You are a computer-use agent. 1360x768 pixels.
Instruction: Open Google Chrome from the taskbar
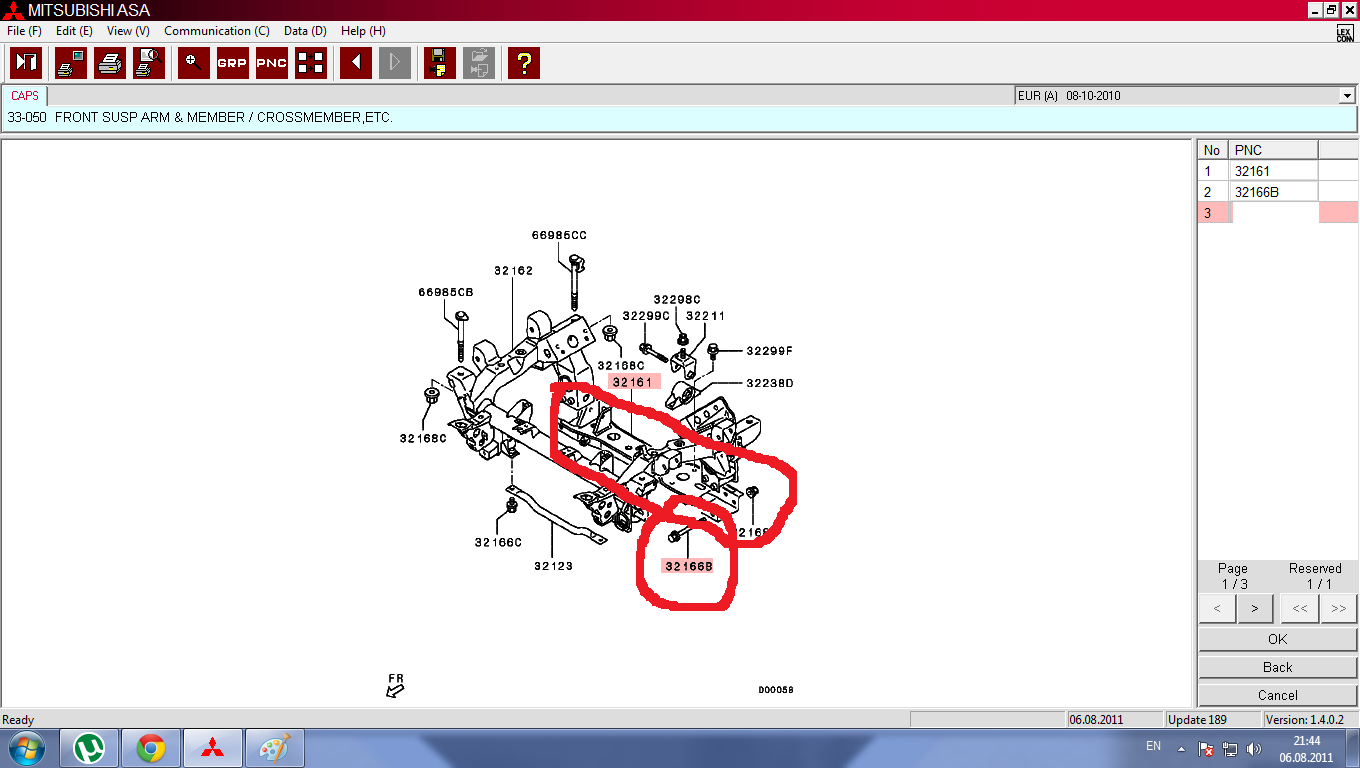click(151, 748)
